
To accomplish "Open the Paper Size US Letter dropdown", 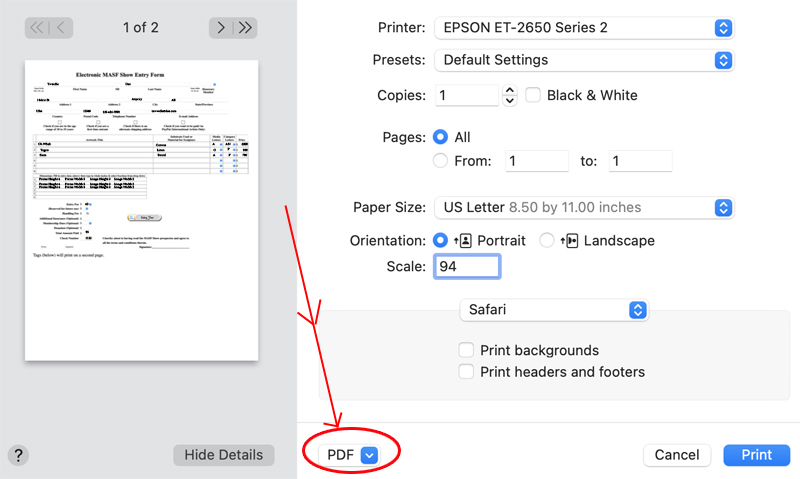I will 584,208.
